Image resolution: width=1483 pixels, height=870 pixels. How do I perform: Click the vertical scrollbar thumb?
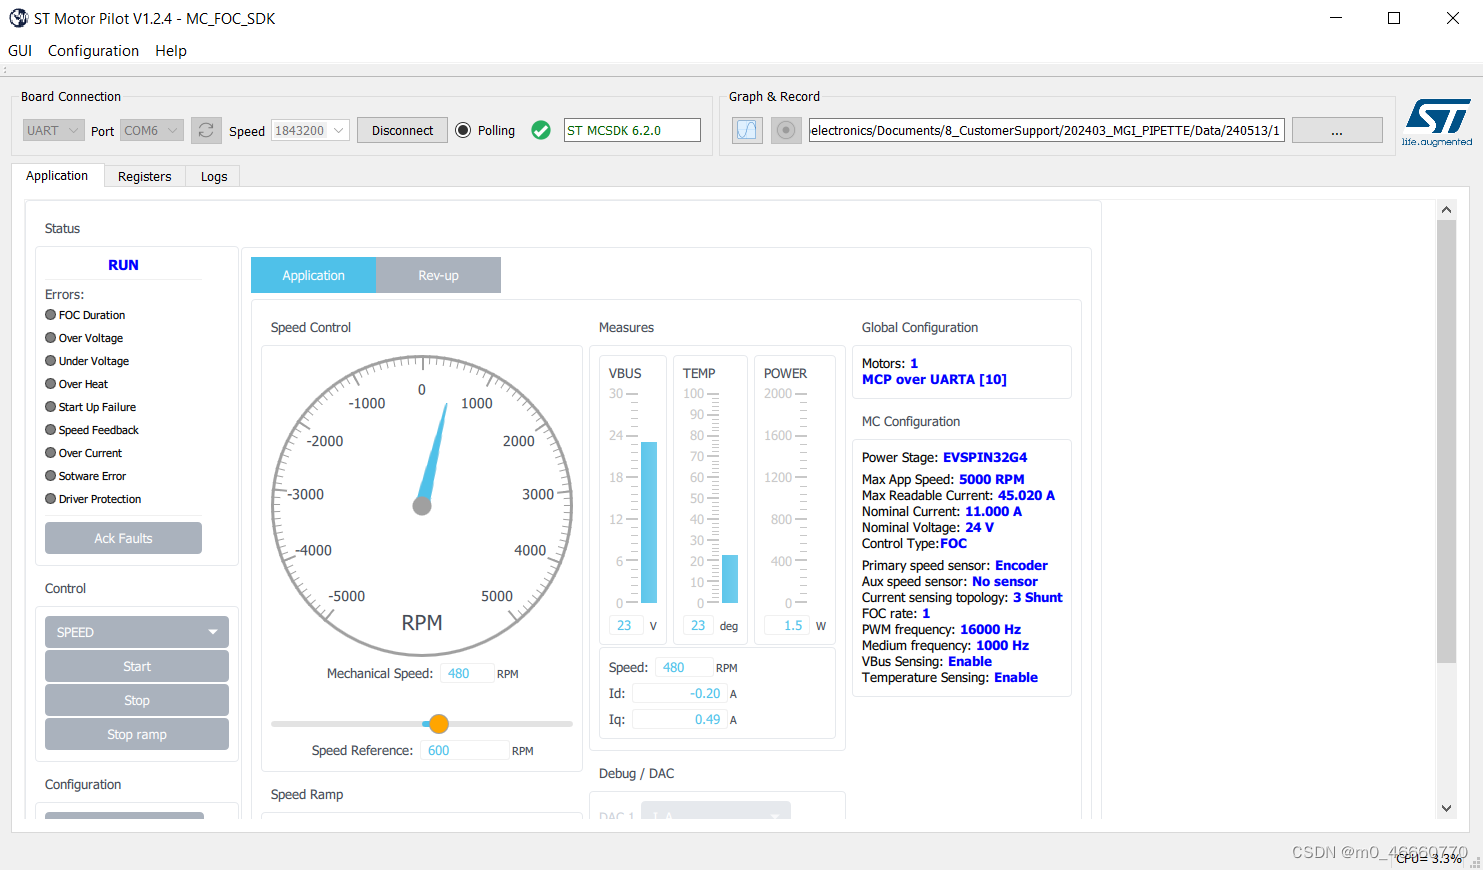pos(1446,442)
